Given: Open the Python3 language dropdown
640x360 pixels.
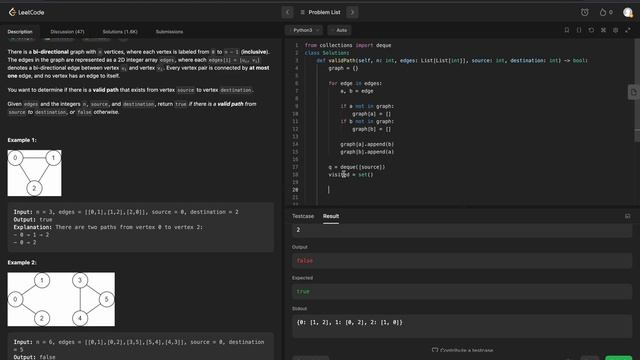Looking at the screenshot, I should [305, 30].
